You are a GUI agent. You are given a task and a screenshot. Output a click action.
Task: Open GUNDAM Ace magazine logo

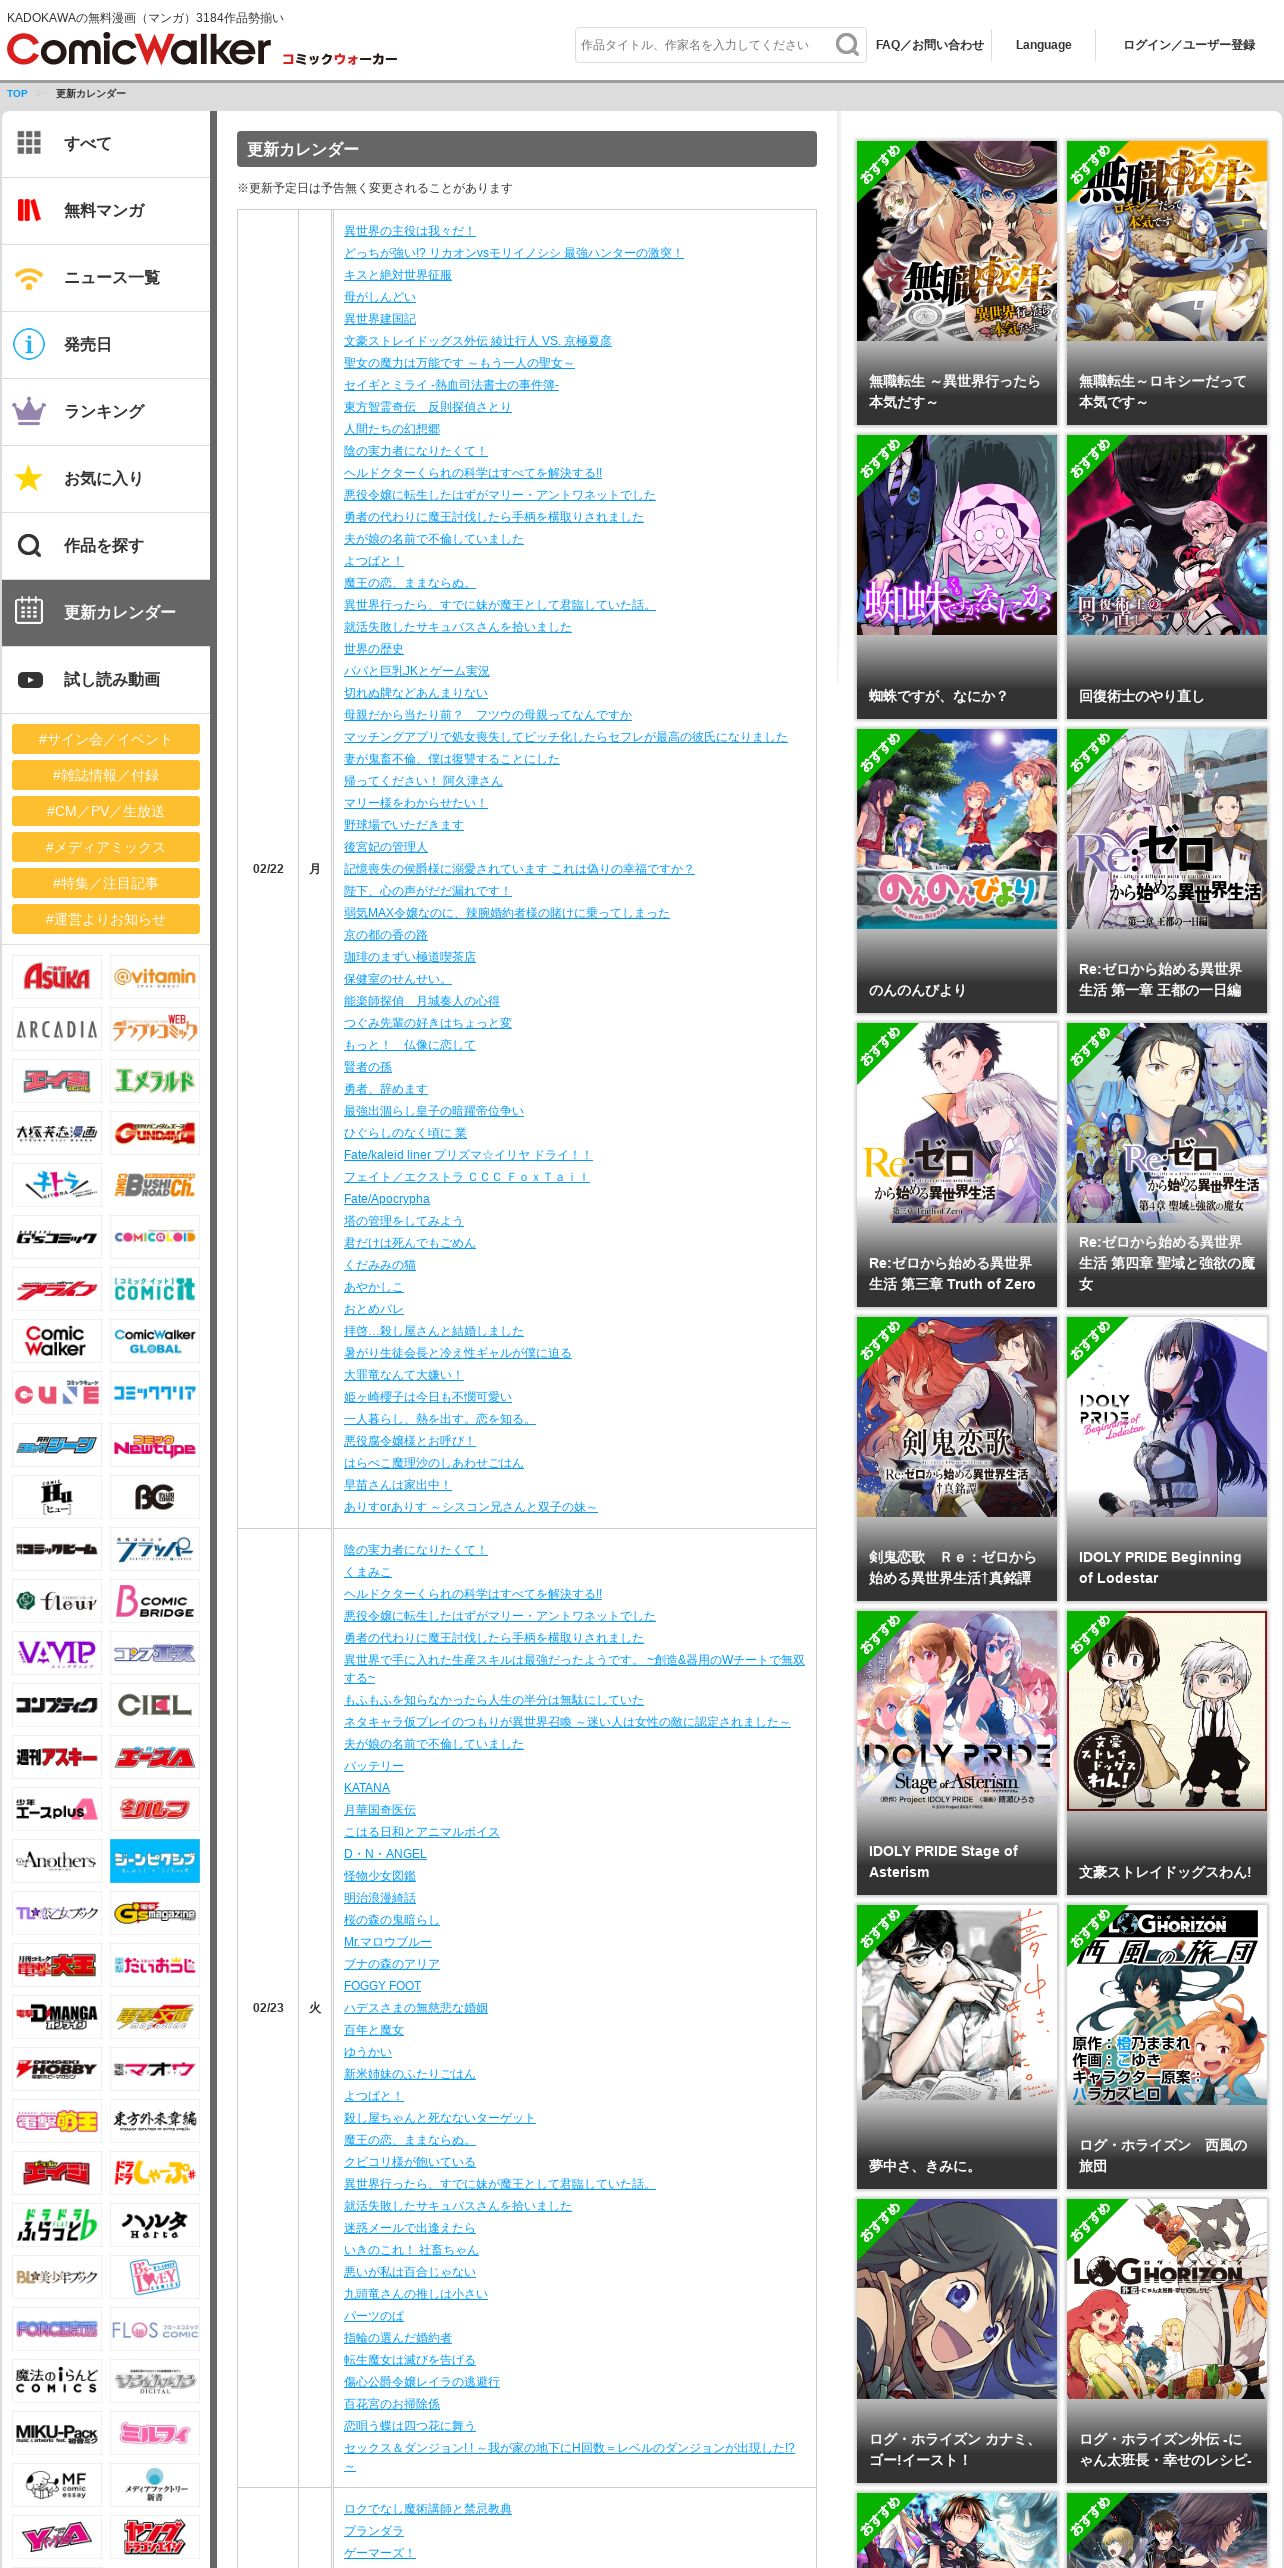pos(155,1133)
